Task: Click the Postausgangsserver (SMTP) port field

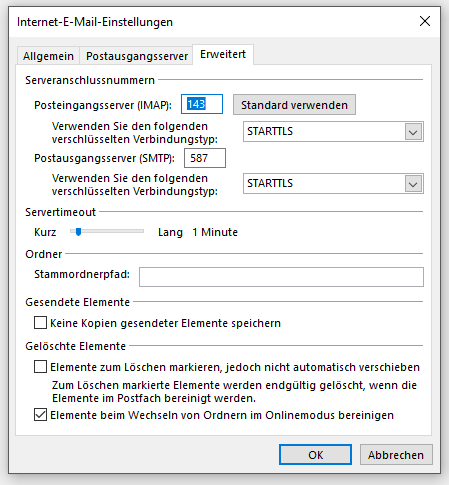Action: [x=205, y=158]
